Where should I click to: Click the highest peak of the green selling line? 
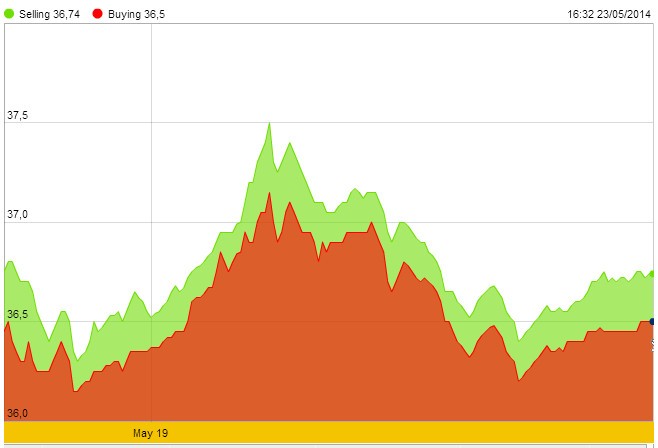[269, 123]
